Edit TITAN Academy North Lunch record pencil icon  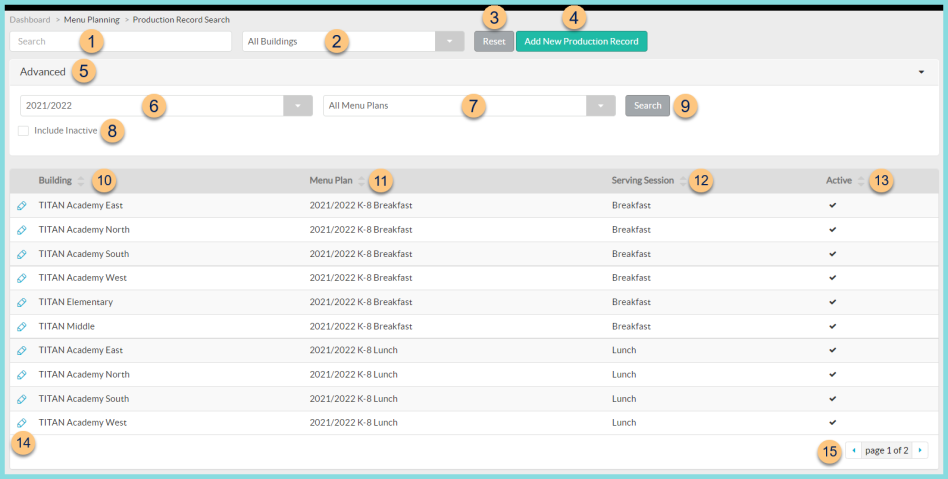tap(22, 374)
